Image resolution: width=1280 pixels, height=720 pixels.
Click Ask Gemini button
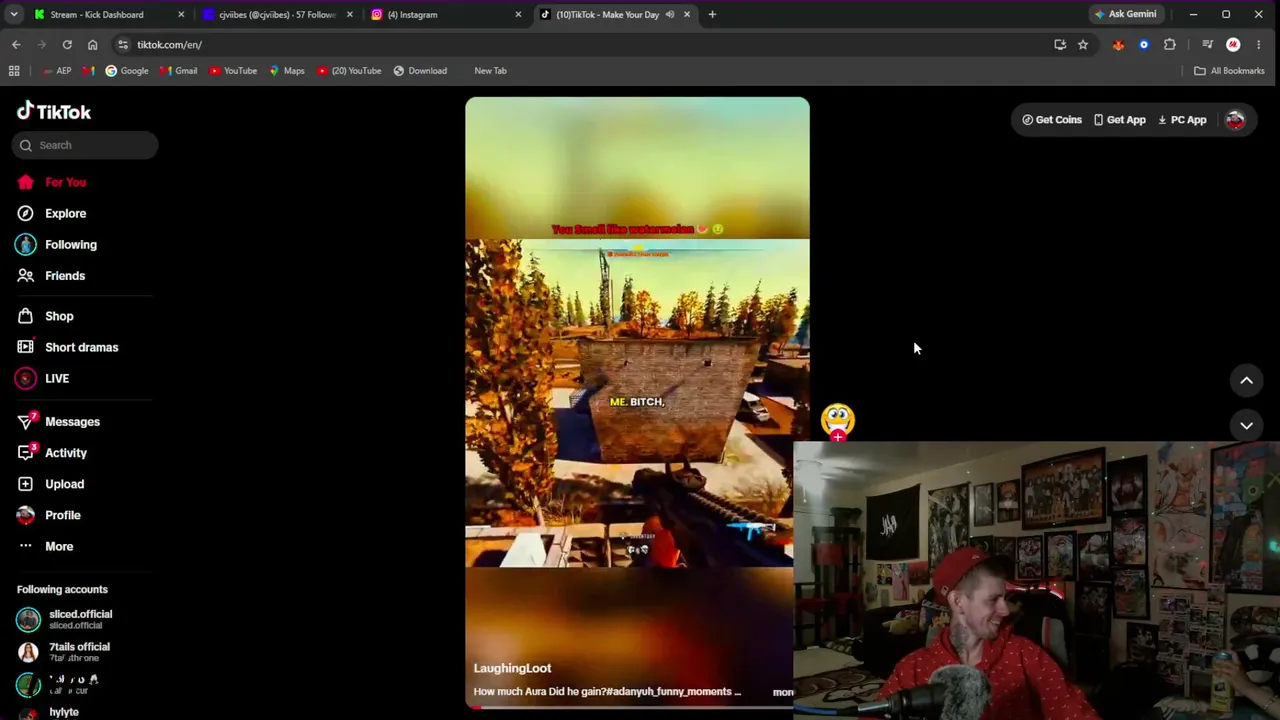1126,14
